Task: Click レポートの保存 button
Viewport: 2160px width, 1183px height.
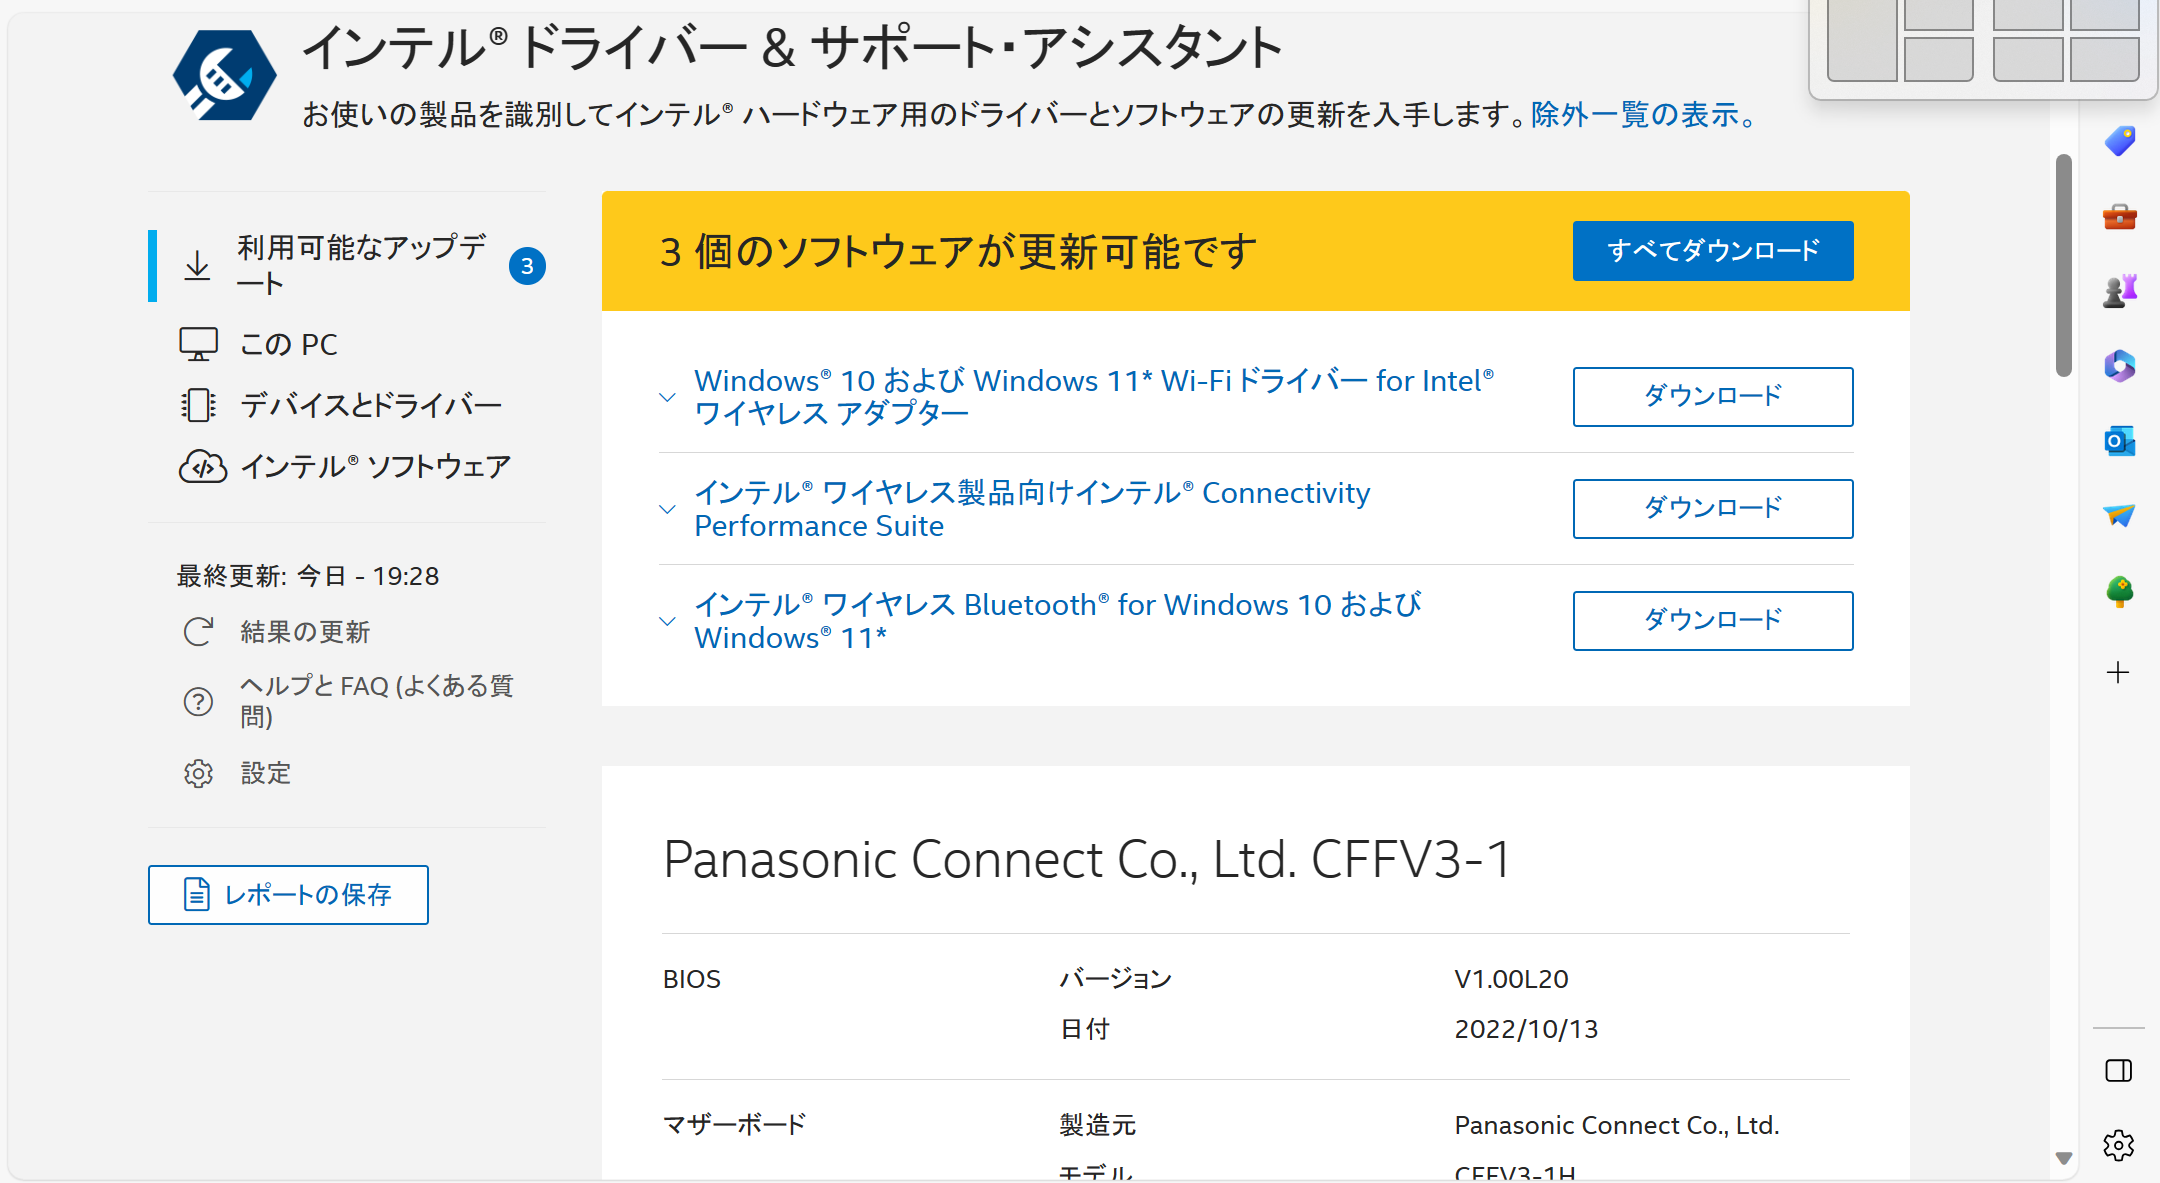Action: tap(288, 895)
